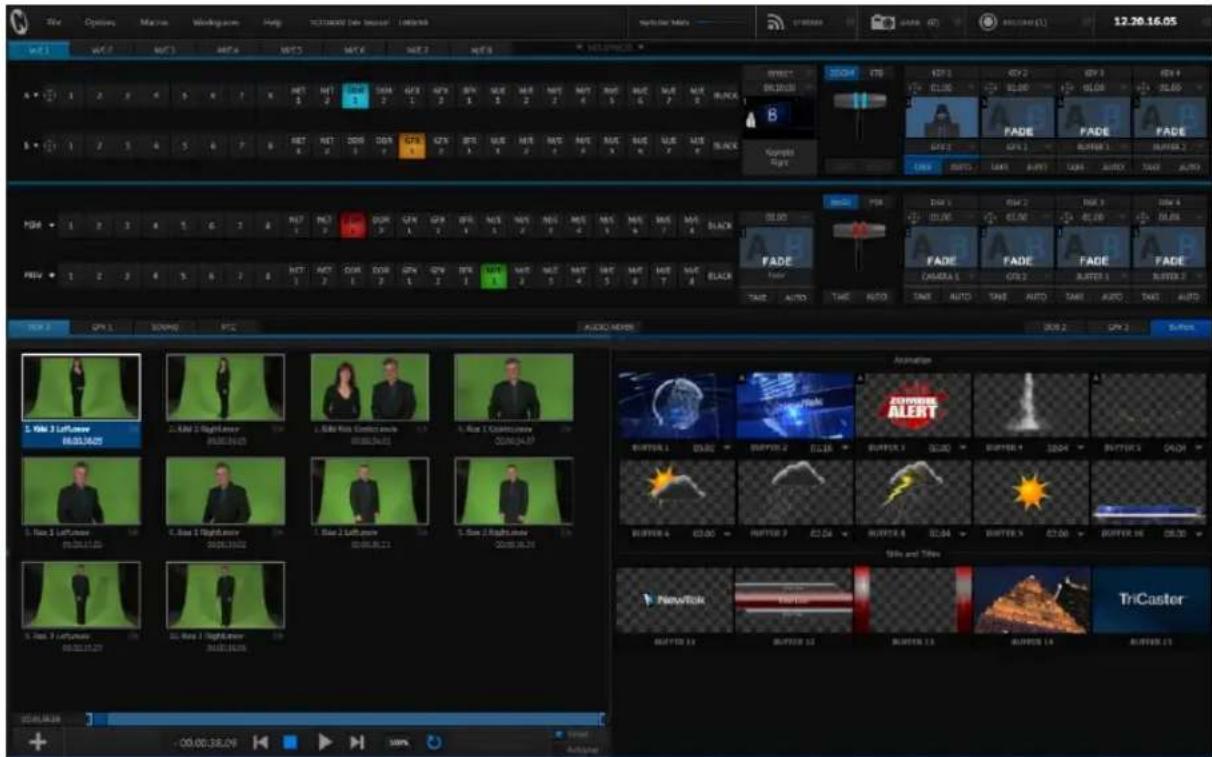The height and width of the screenshot is (757, 1212).
Task: Open Buffer 4 duration dropdown arrow
Action: click(1083, 449)
